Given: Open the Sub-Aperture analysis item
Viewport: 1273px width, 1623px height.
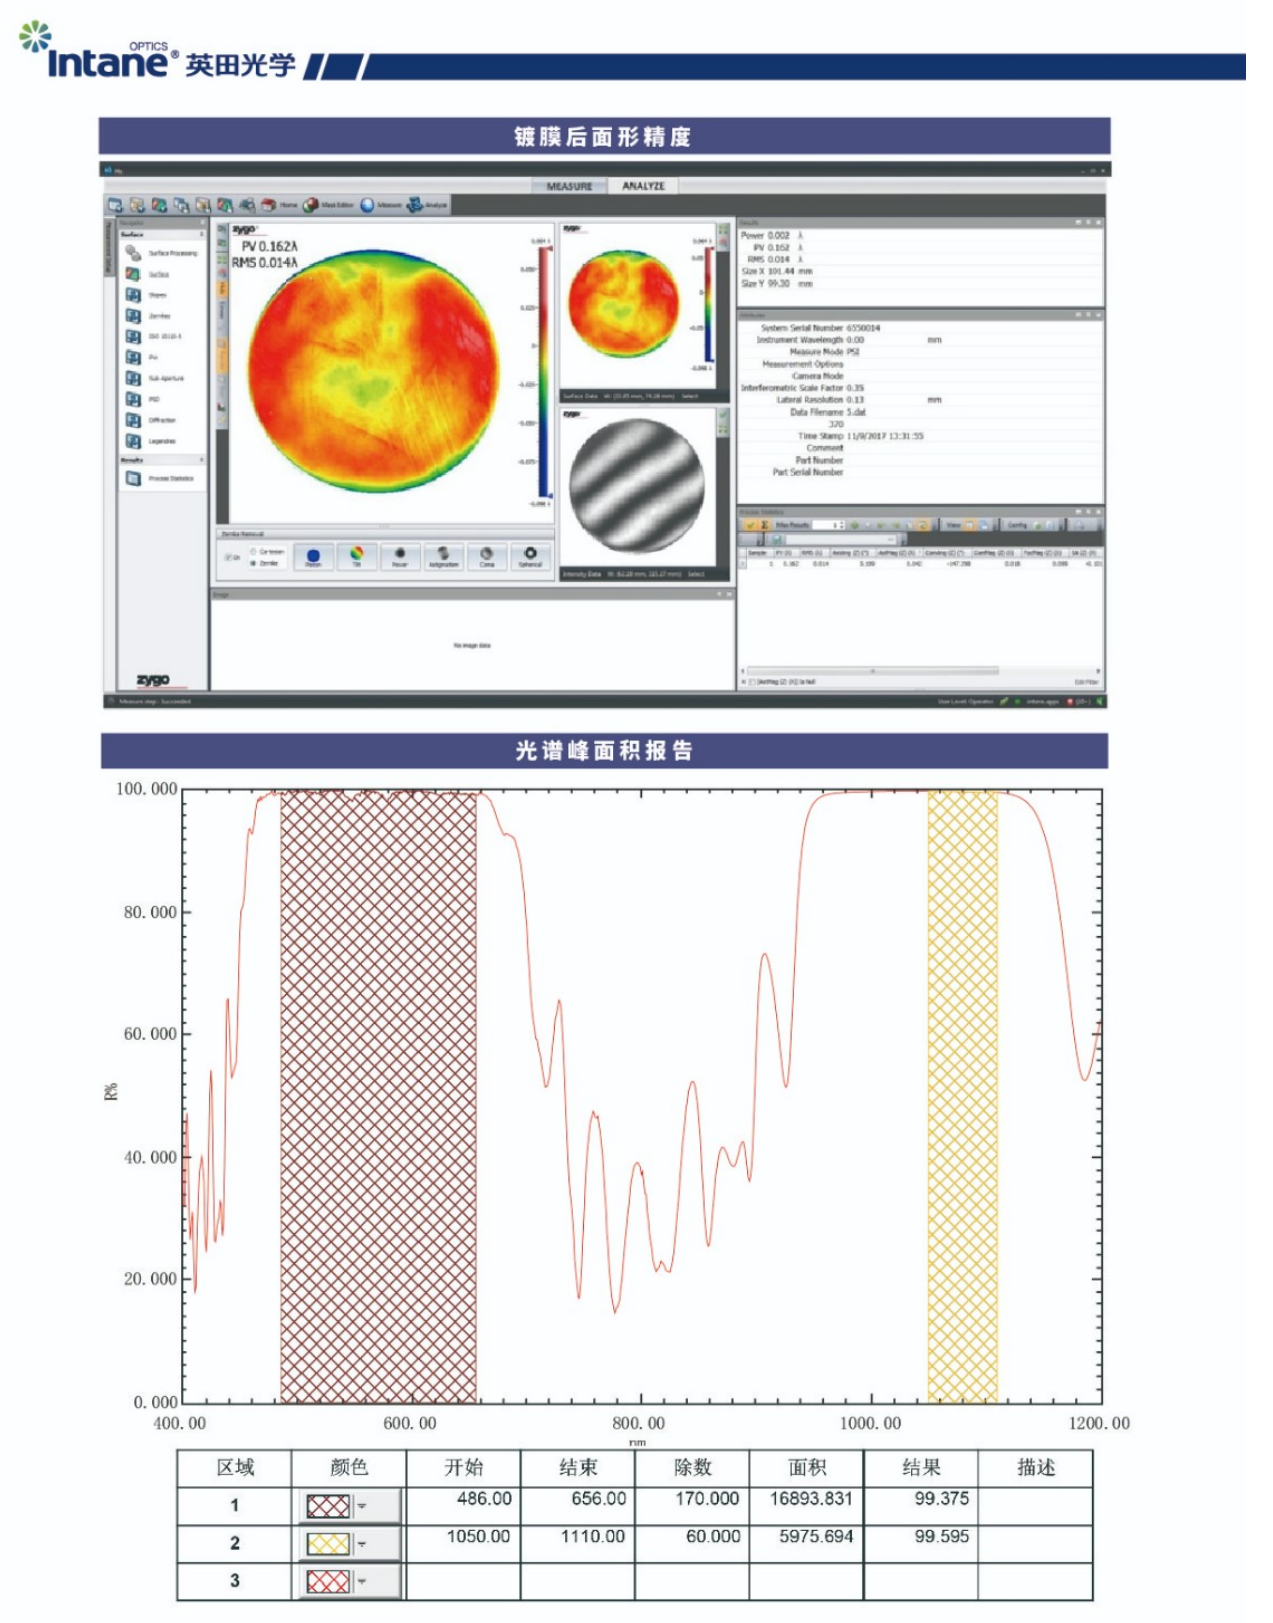Looking at the screenshot, I should click(133, 378).
